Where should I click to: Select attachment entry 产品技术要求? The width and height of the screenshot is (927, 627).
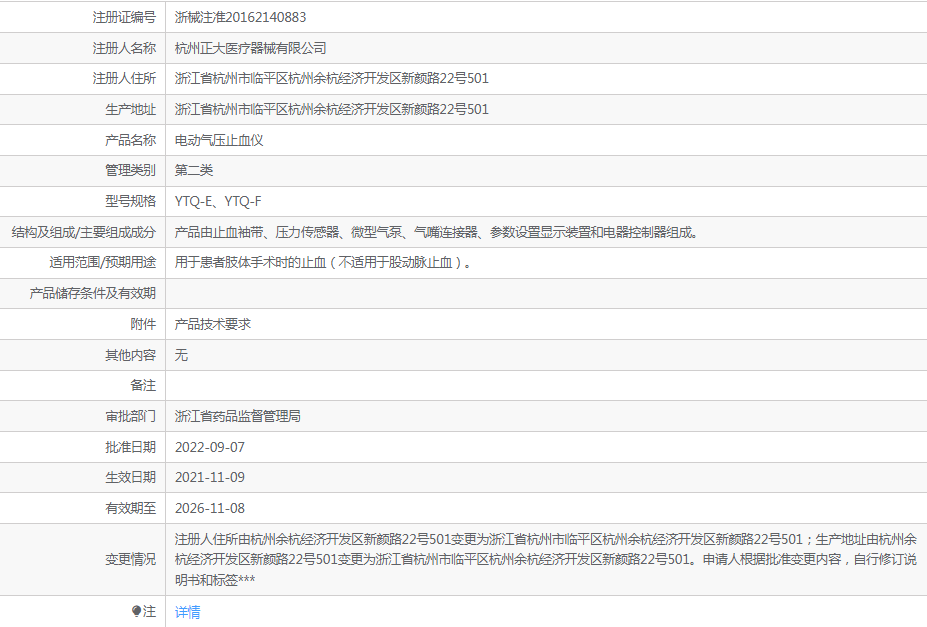coord(213,324)
